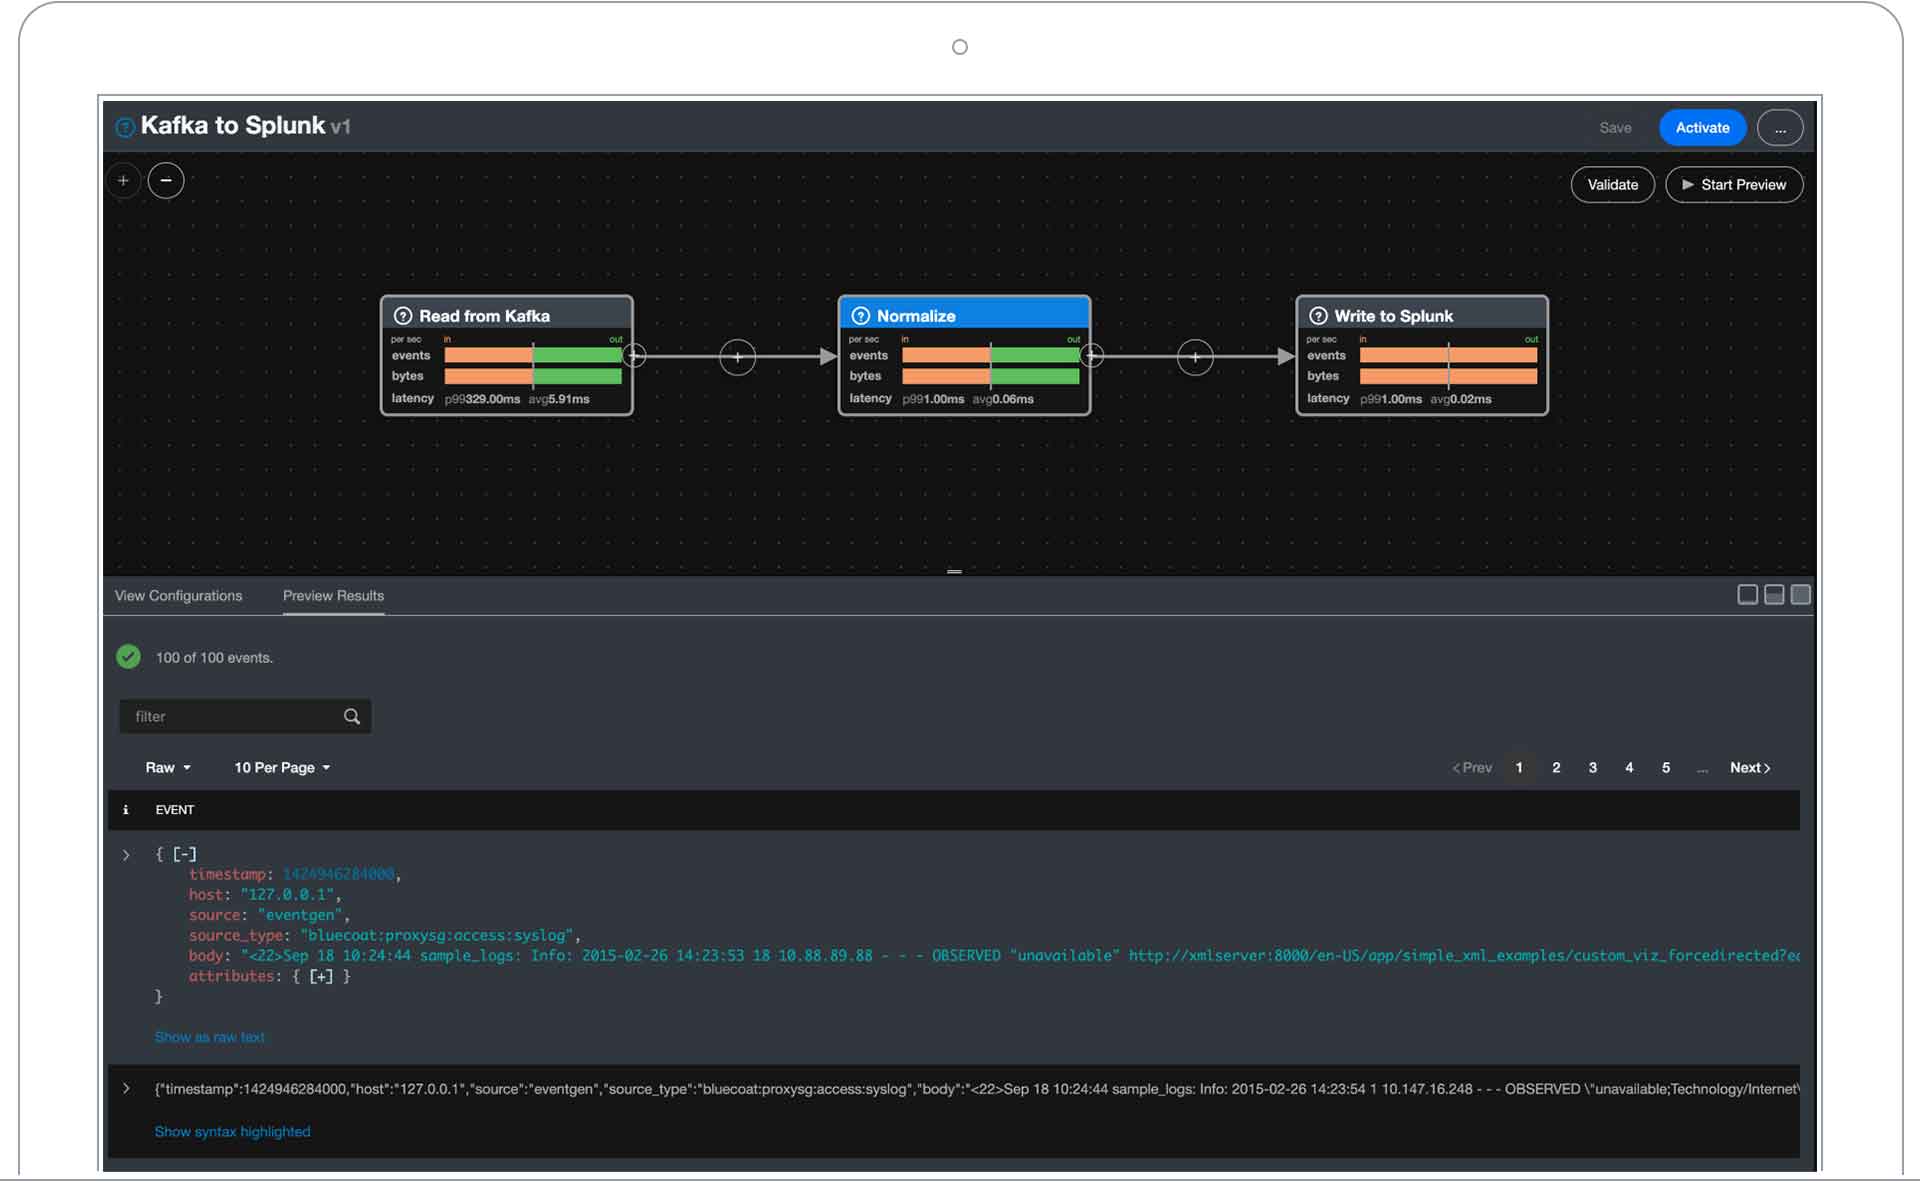Collapse the JSON object with [-] toggle

coord(185,854)
